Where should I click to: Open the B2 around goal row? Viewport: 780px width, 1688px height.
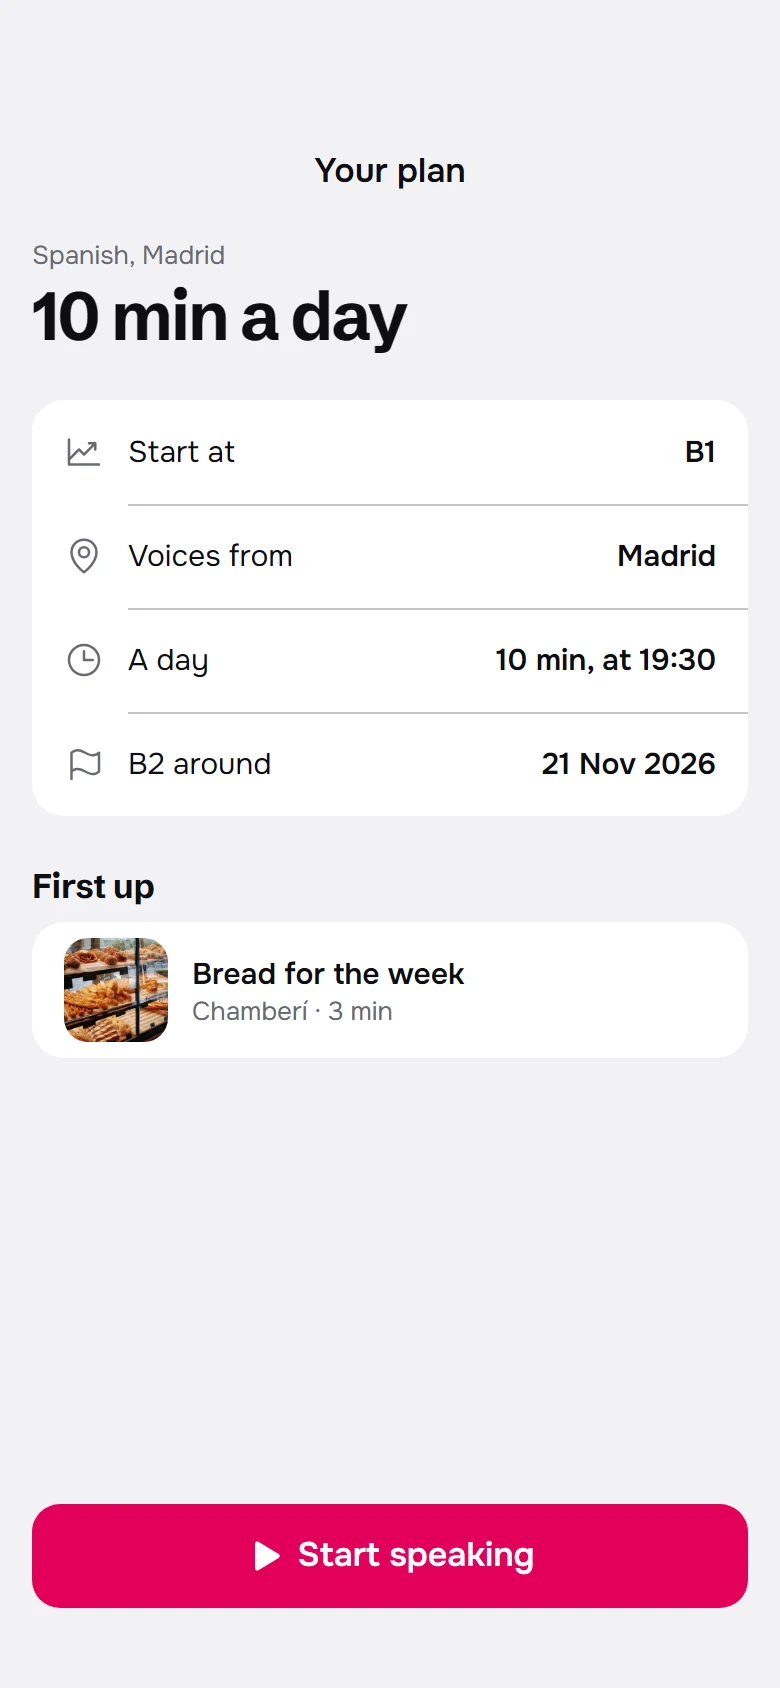pyautogui.click(x=390, y=764)
